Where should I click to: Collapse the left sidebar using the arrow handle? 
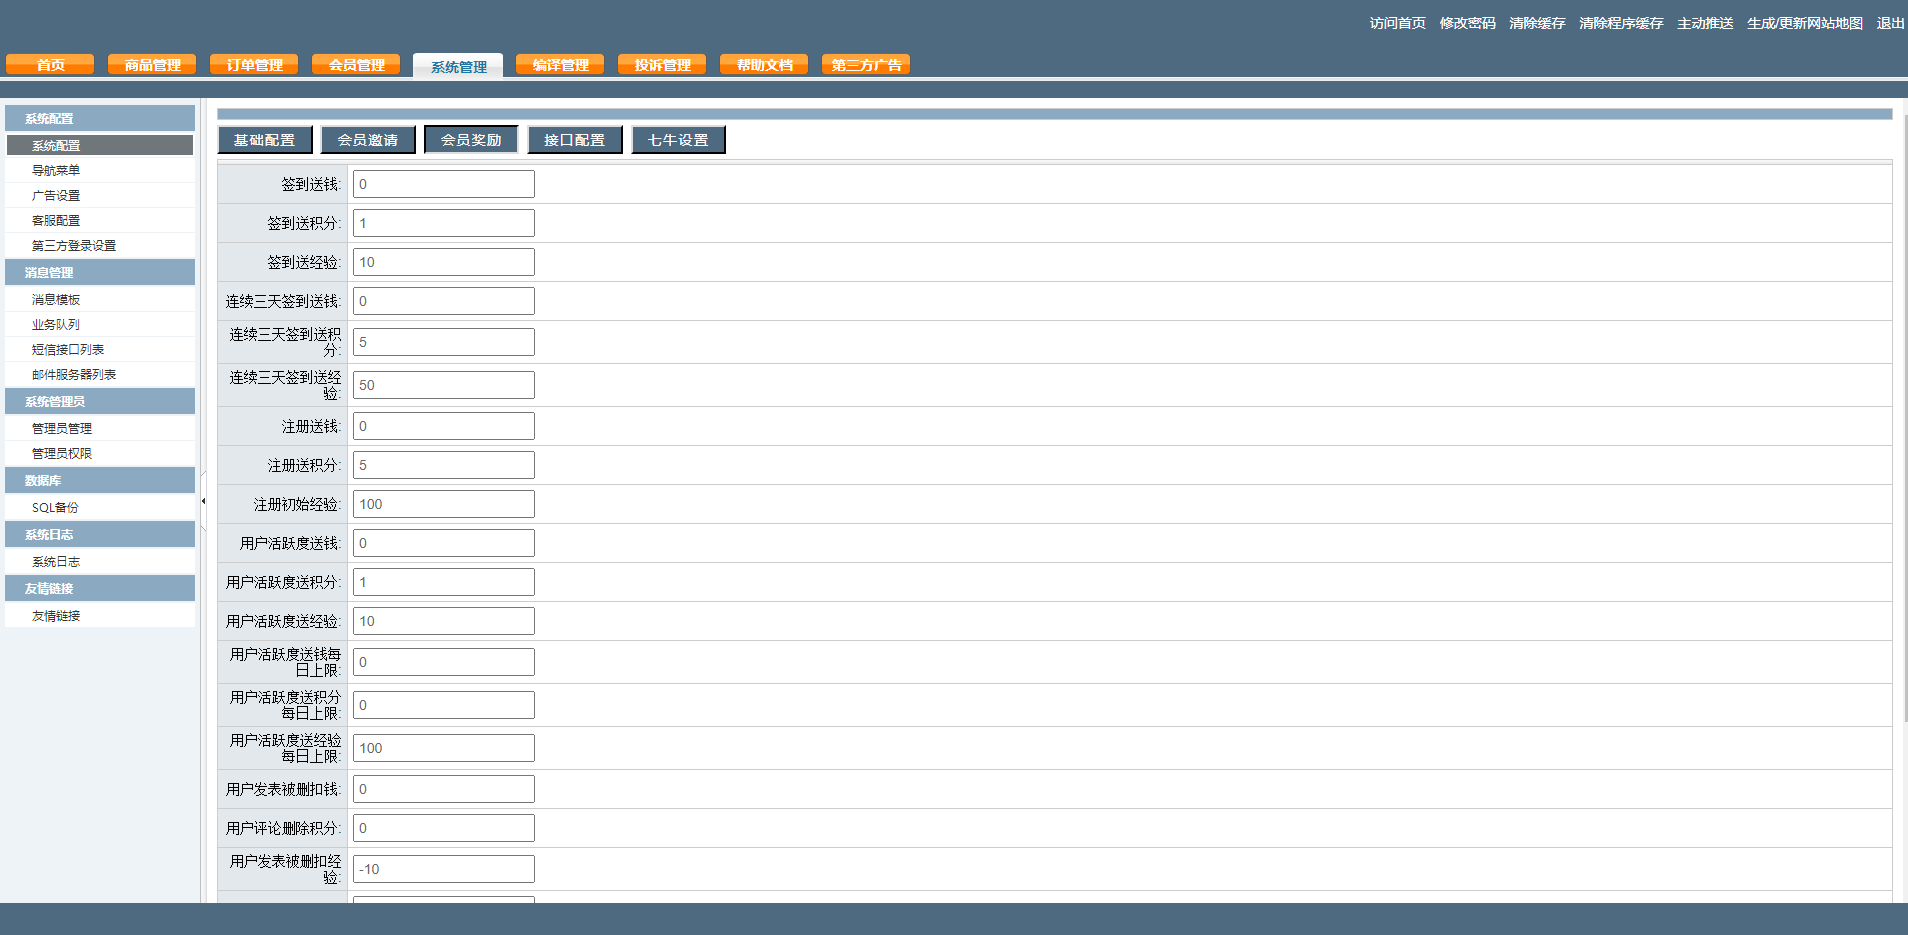click(x=203, y=501)
